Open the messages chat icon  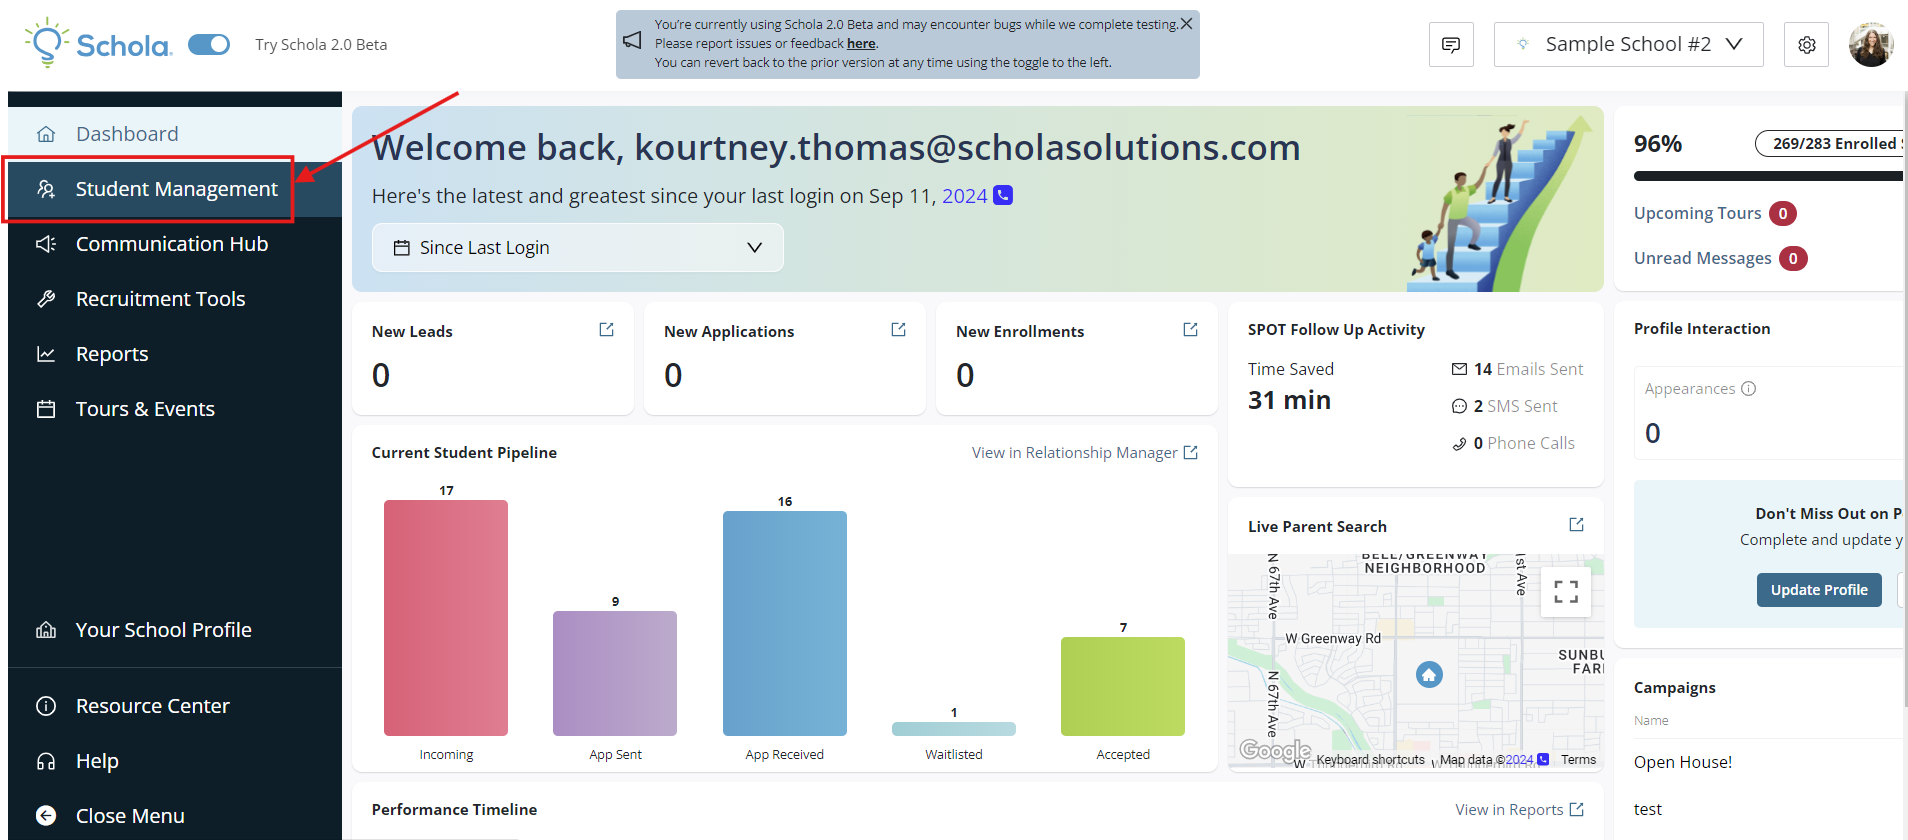(1451, 45)
